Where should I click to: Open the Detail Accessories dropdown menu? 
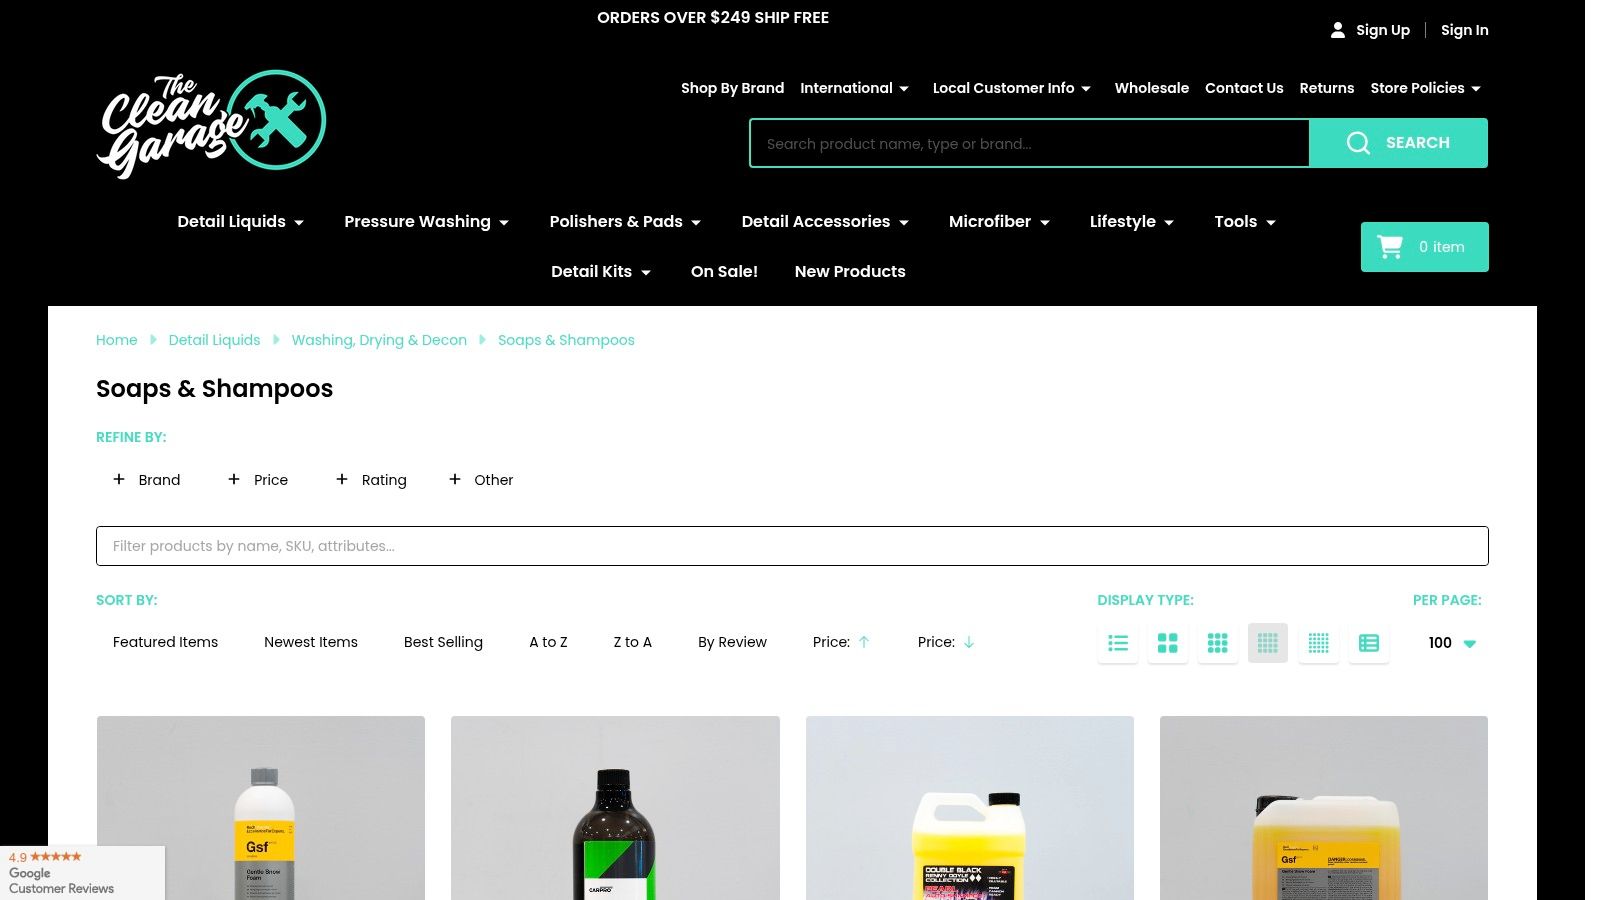825,222
